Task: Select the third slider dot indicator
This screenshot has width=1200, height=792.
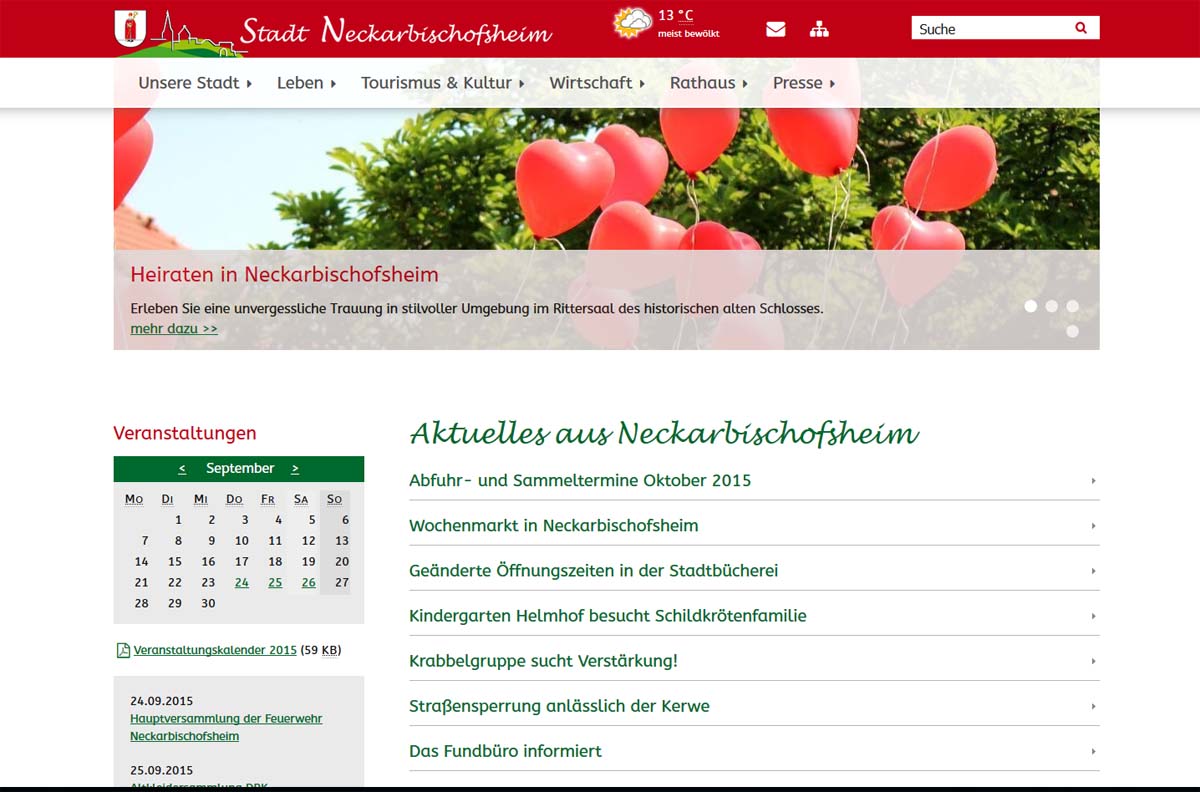Action: coord(1072,306)
